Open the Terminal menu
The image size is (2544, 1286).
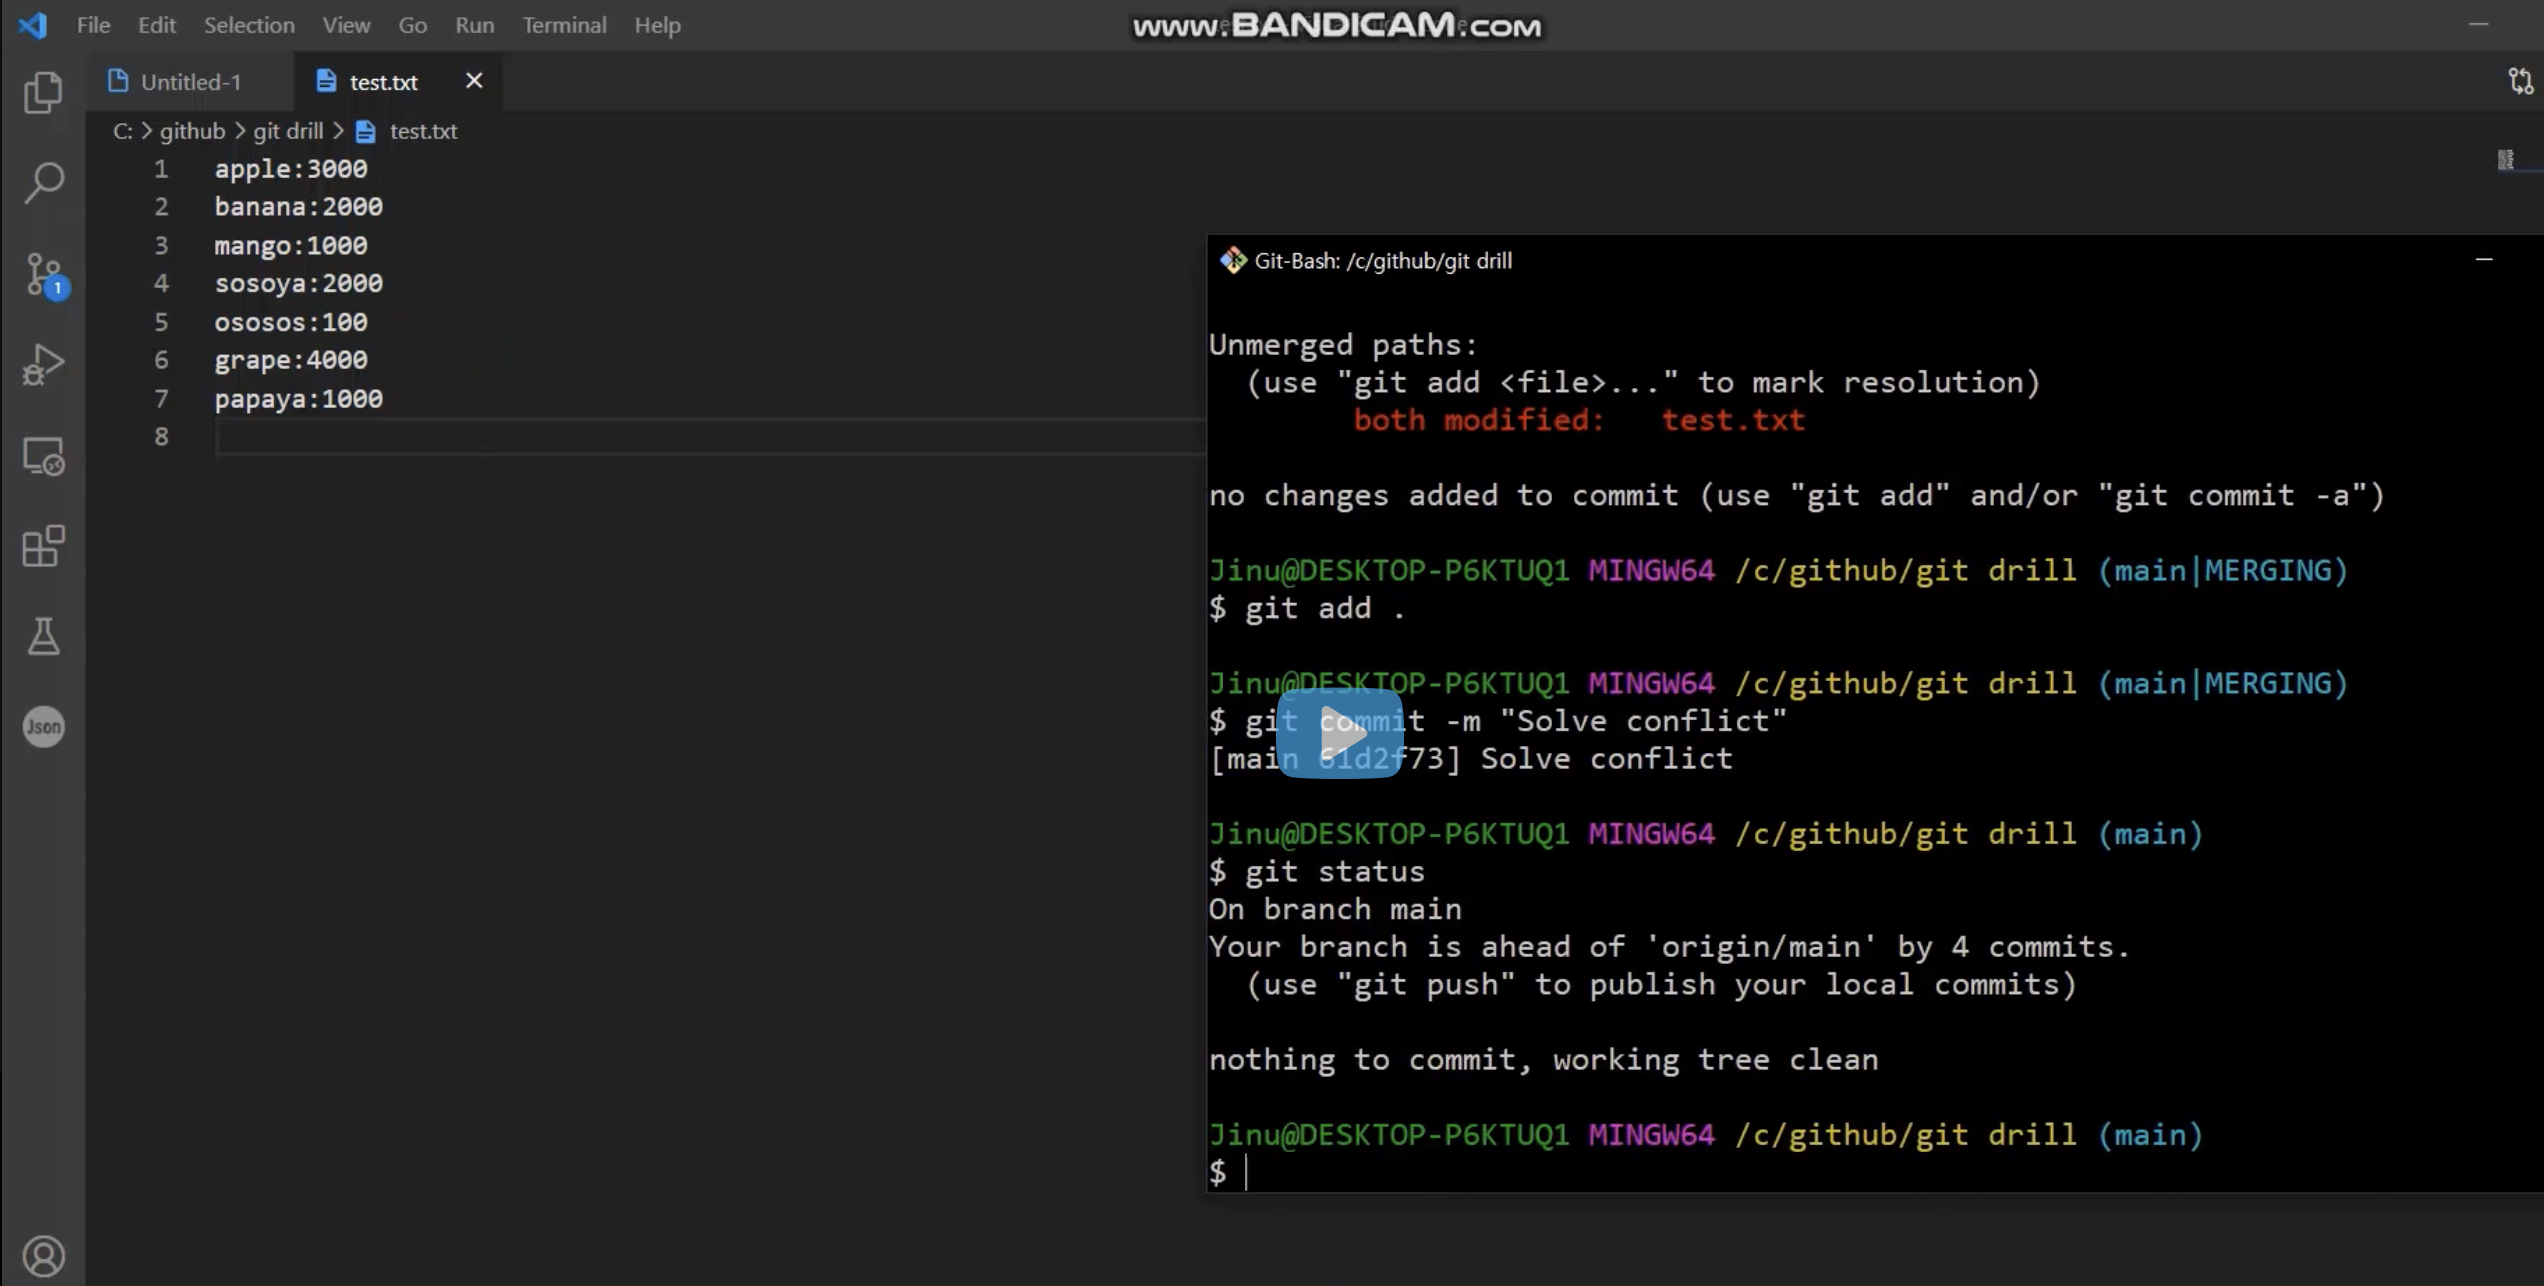(x=564, y=25)
